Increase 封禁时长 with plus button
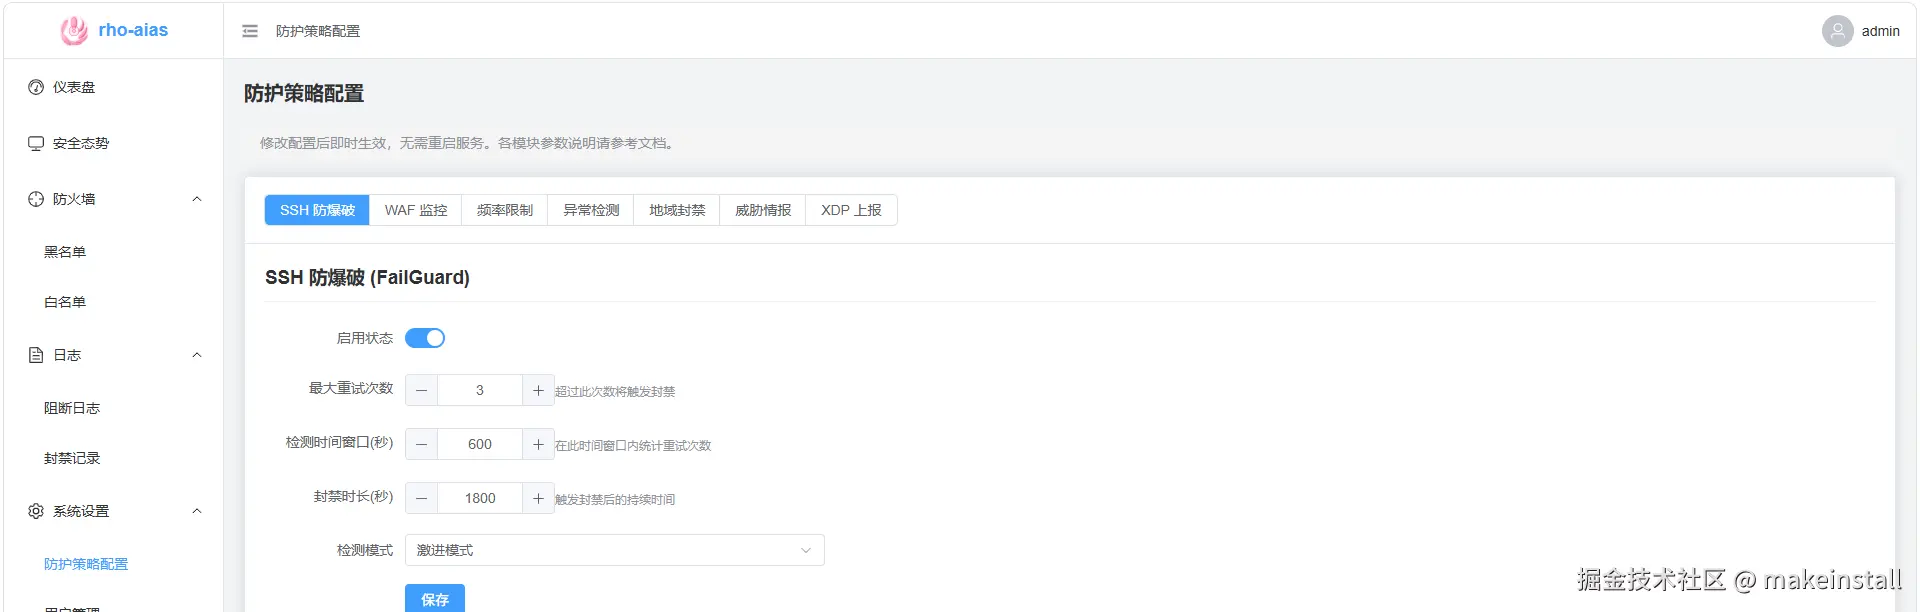Viewport: 1920px width, 612px height. pos(538,498)
